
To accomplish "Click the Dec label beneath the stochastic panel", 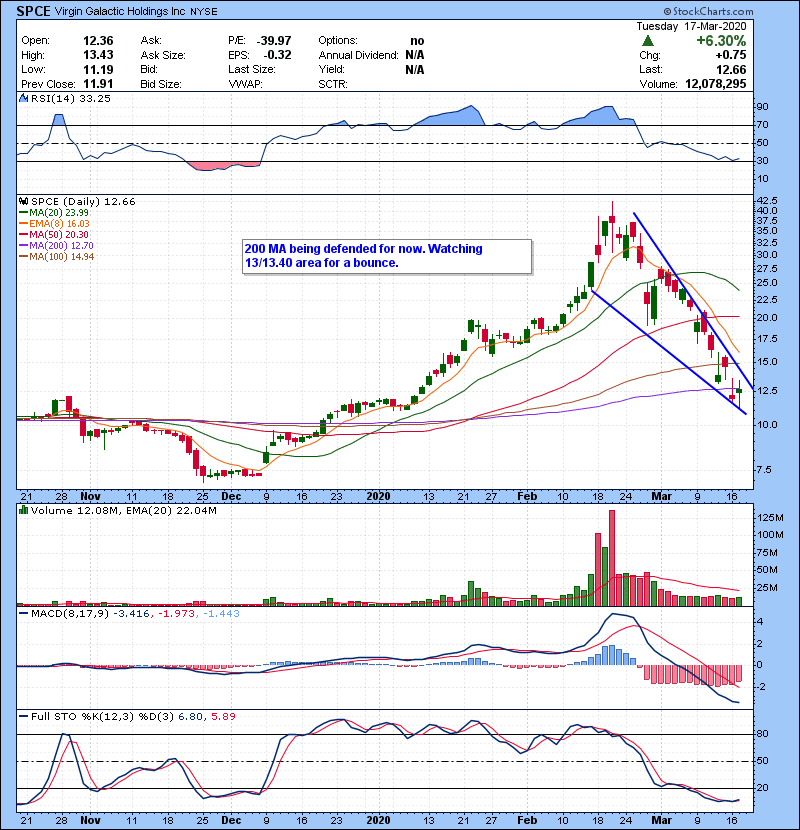I will coord(231,821).
